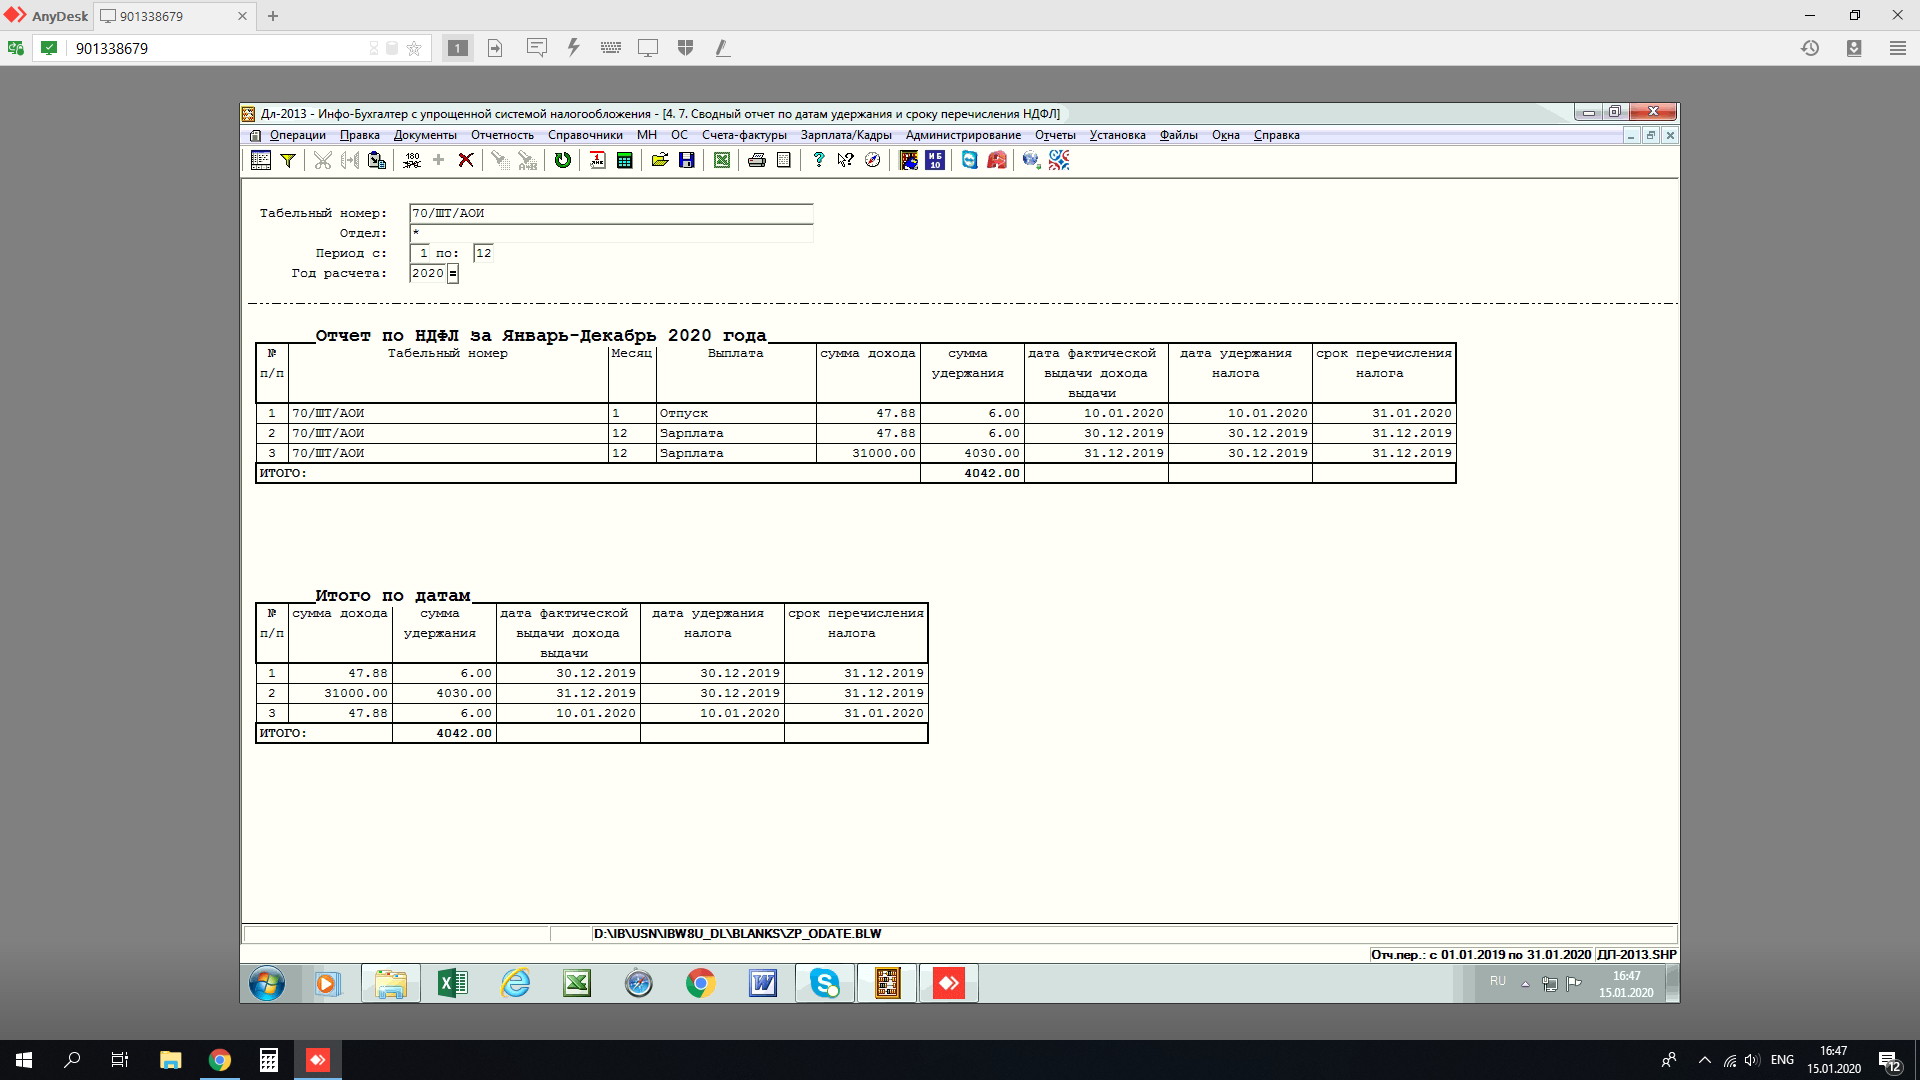Screen dimensions: 1920x1080
Task: Click the first table total 4042.00
Action: pos(972,473)
